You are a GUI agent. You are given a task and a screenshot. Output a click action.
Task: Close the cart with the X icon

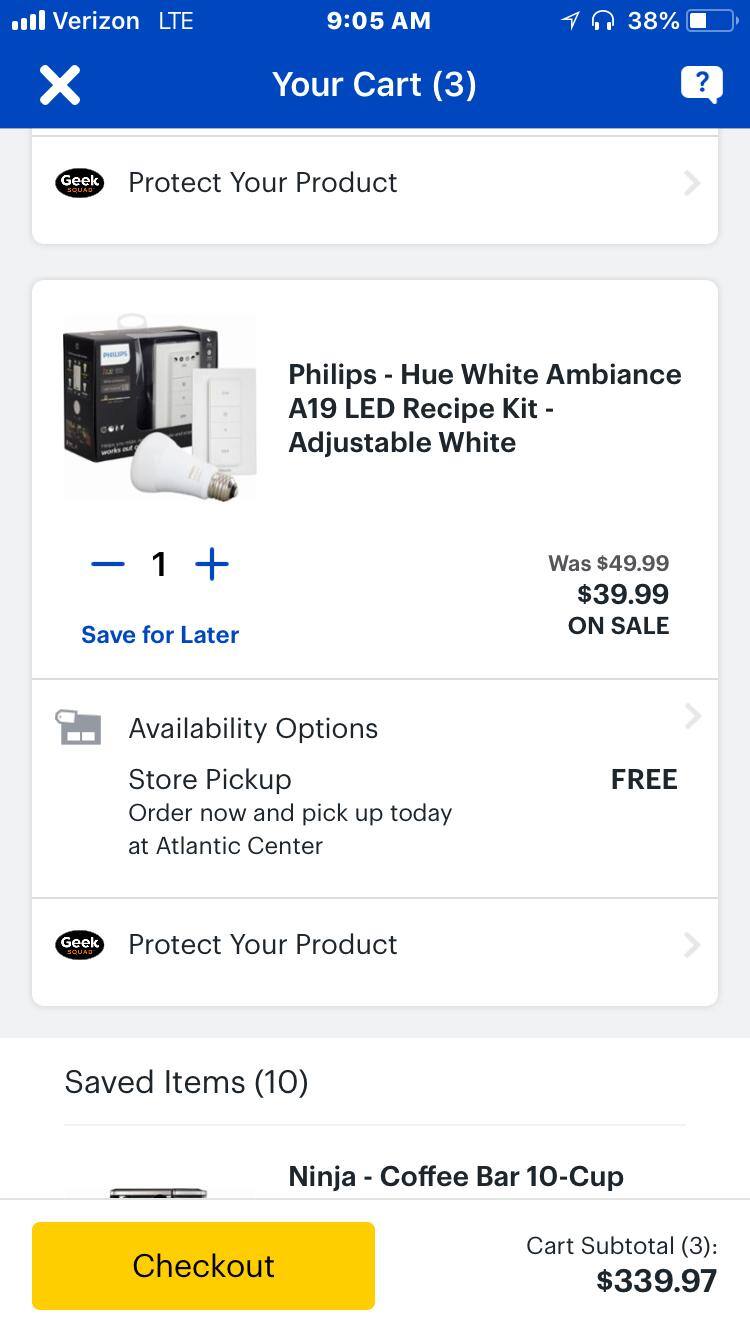(60, 85)
